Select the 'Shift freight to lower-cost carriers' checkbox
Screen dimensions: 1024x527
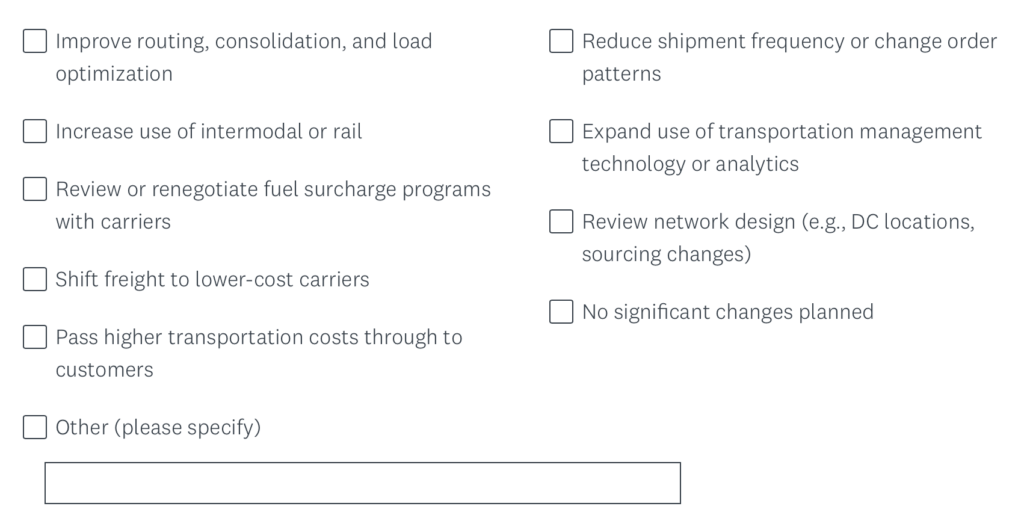point(35,279)
